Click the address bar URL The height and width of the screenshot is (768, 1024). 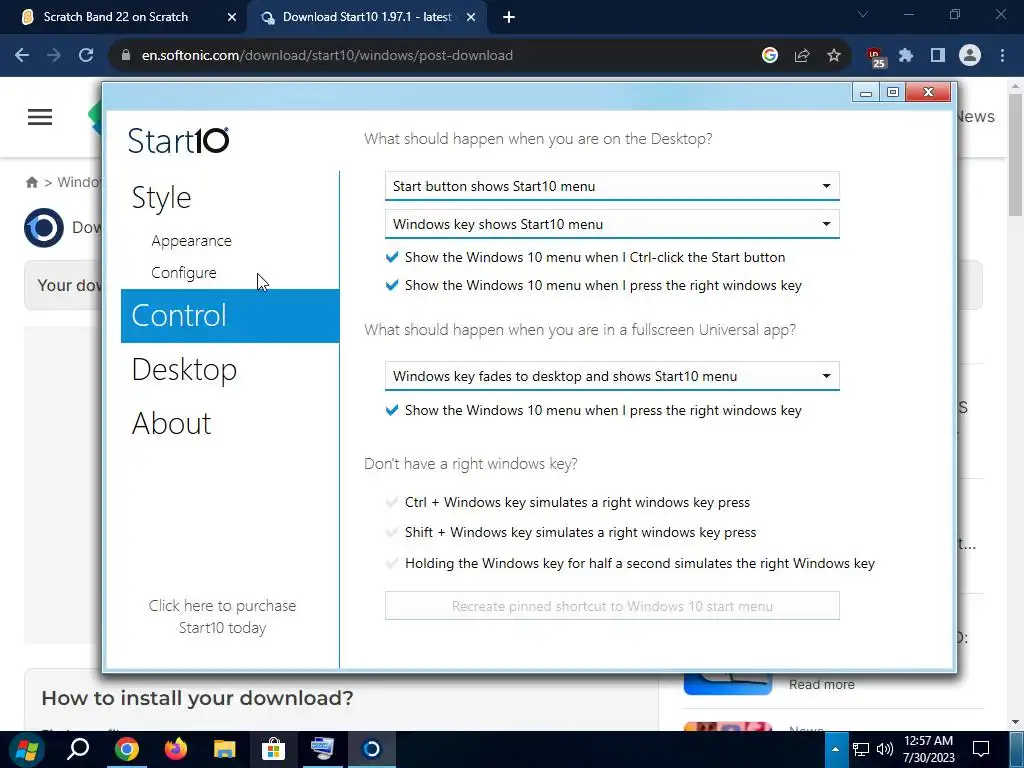coord(327,56)
